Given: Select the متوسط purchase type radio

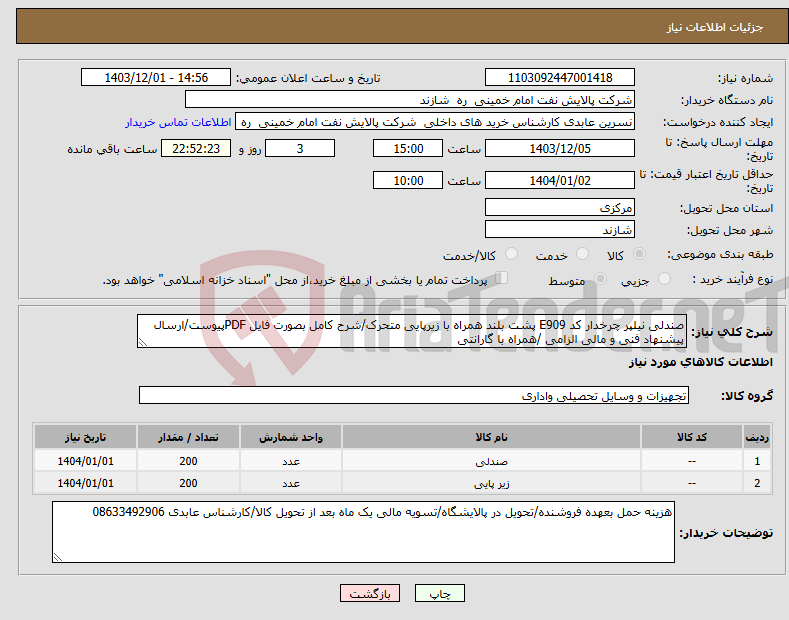Looking at the screenshot, I should tap(600, 279).
